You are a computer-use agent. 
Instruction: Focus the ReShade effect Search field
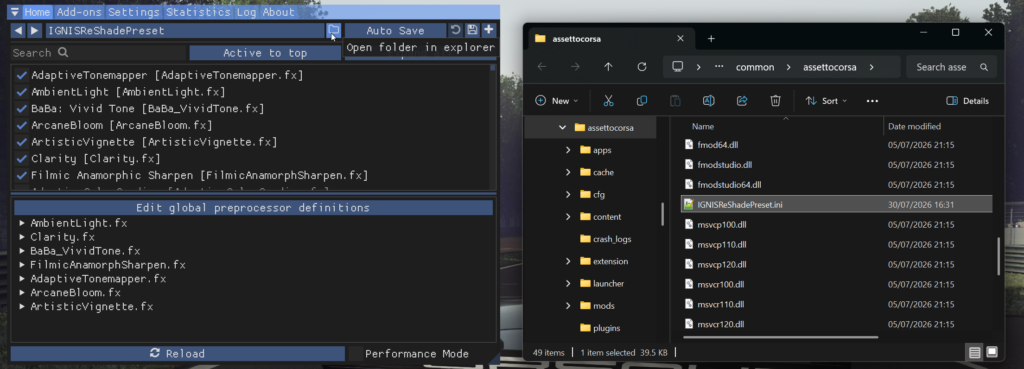(99, 53)
